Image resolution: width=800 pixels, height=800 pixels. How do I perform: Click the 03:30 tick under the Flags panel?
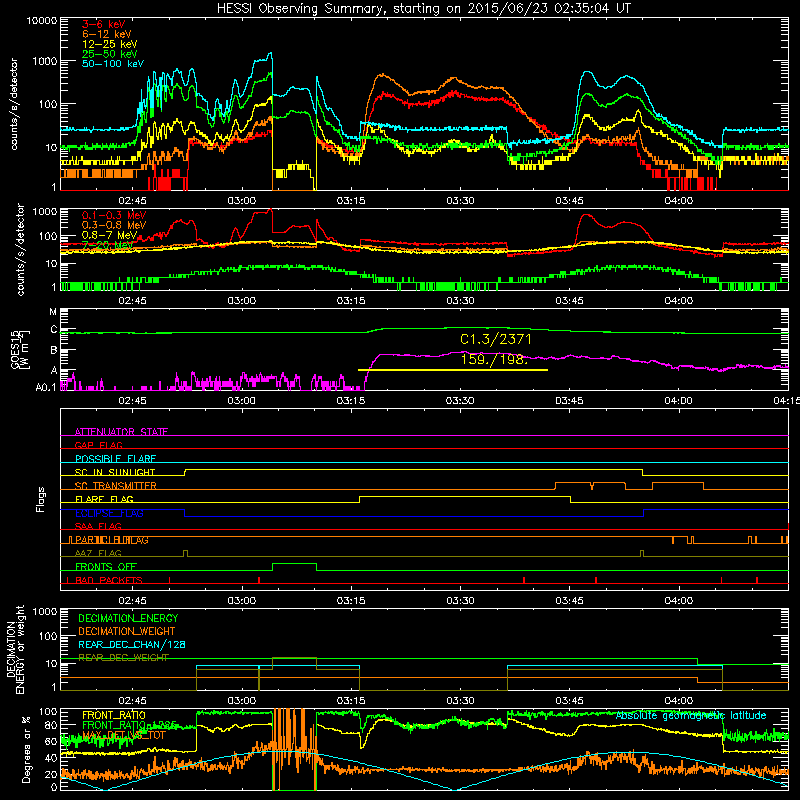460,601
